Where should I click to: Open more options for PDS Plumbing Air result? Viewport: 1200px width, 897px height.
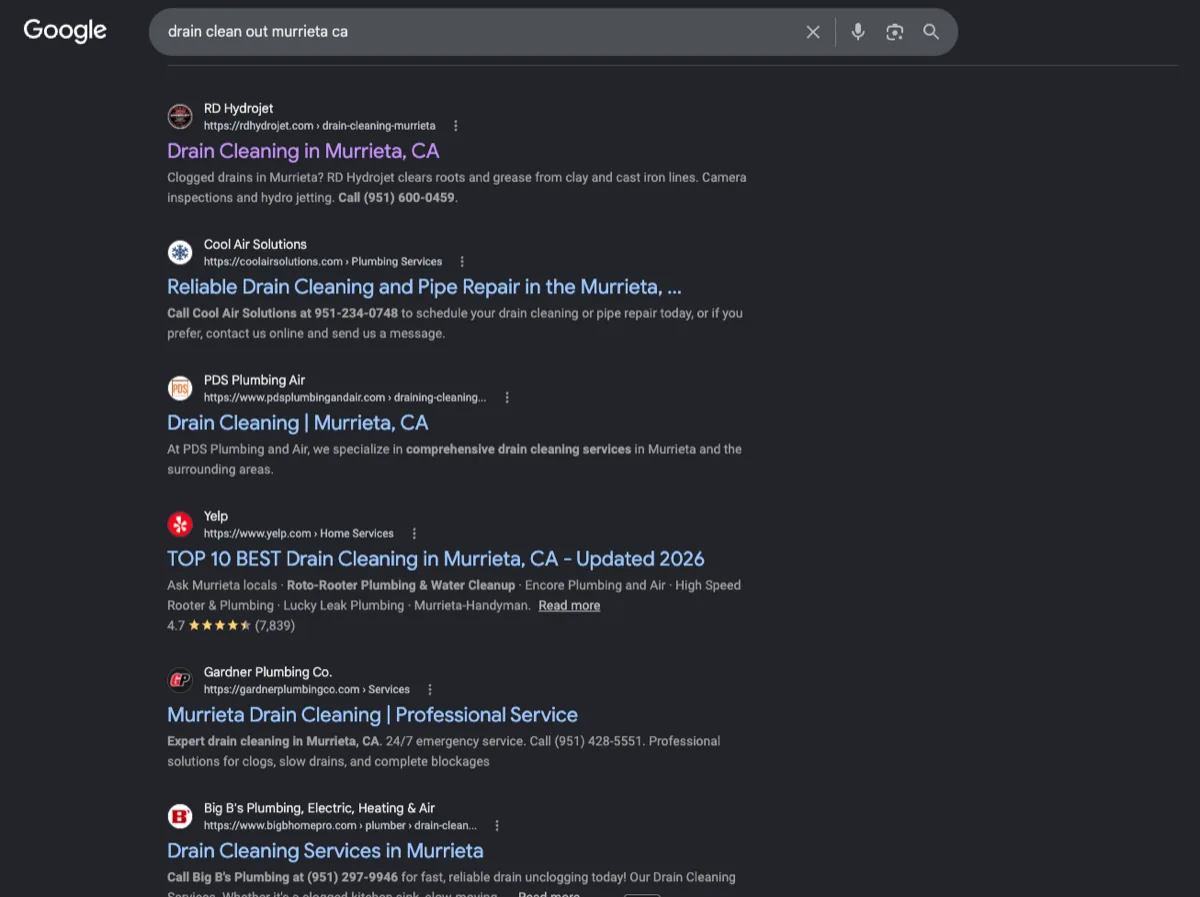pos(507,398)
